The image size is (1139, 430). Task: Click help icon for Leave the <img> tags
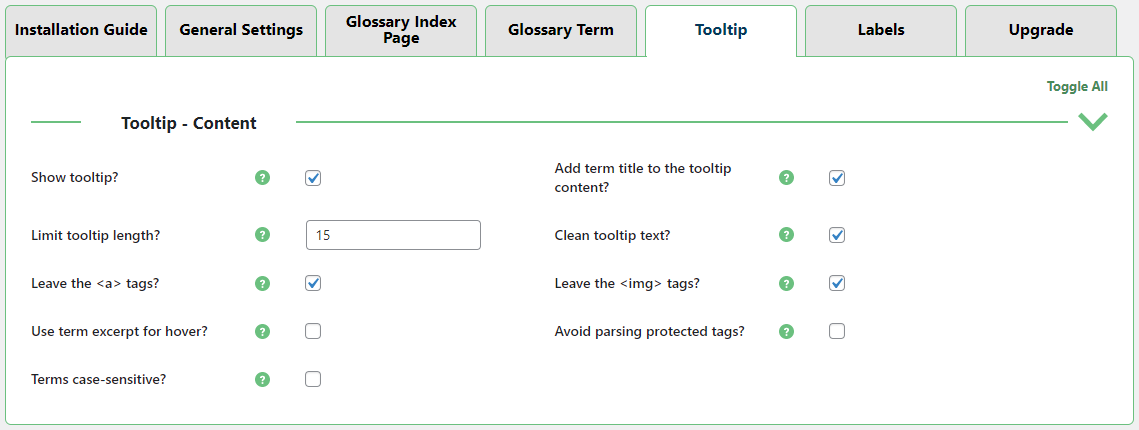[786, 283]
